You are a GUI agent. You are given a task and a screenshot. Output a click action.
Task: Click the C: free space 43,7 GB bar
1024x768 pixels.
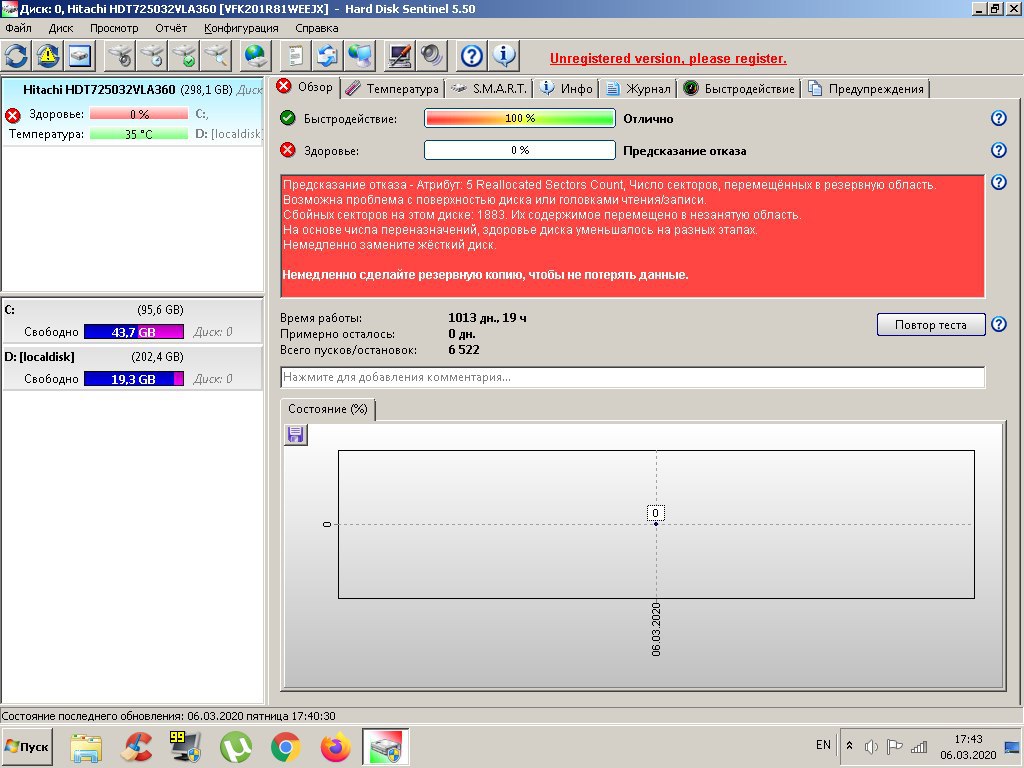click(x=134, y=332)
